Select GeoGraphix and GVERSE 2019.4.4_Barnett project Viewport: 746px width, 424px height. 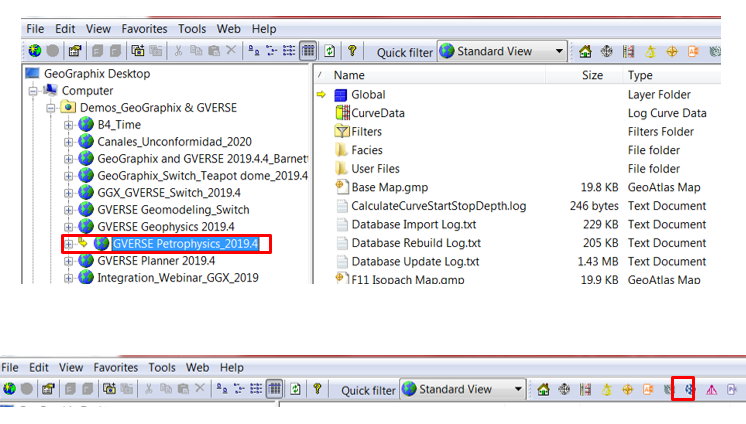[203, 159]
